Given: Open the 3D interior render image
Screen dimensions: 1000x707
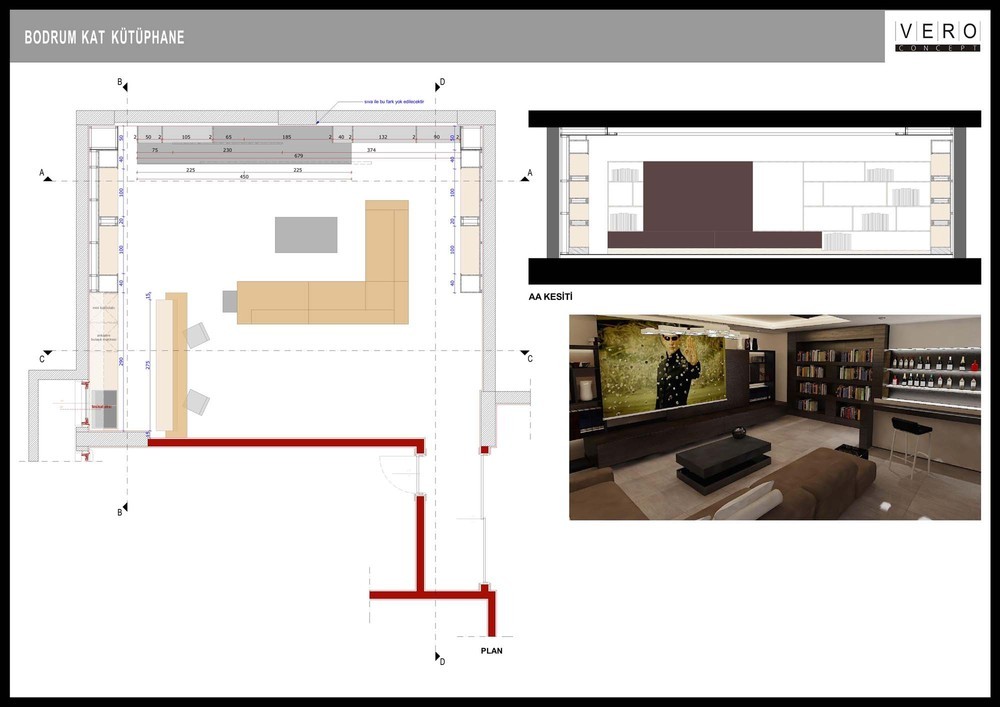Looking at the screenshot, I should click(774, 417).
